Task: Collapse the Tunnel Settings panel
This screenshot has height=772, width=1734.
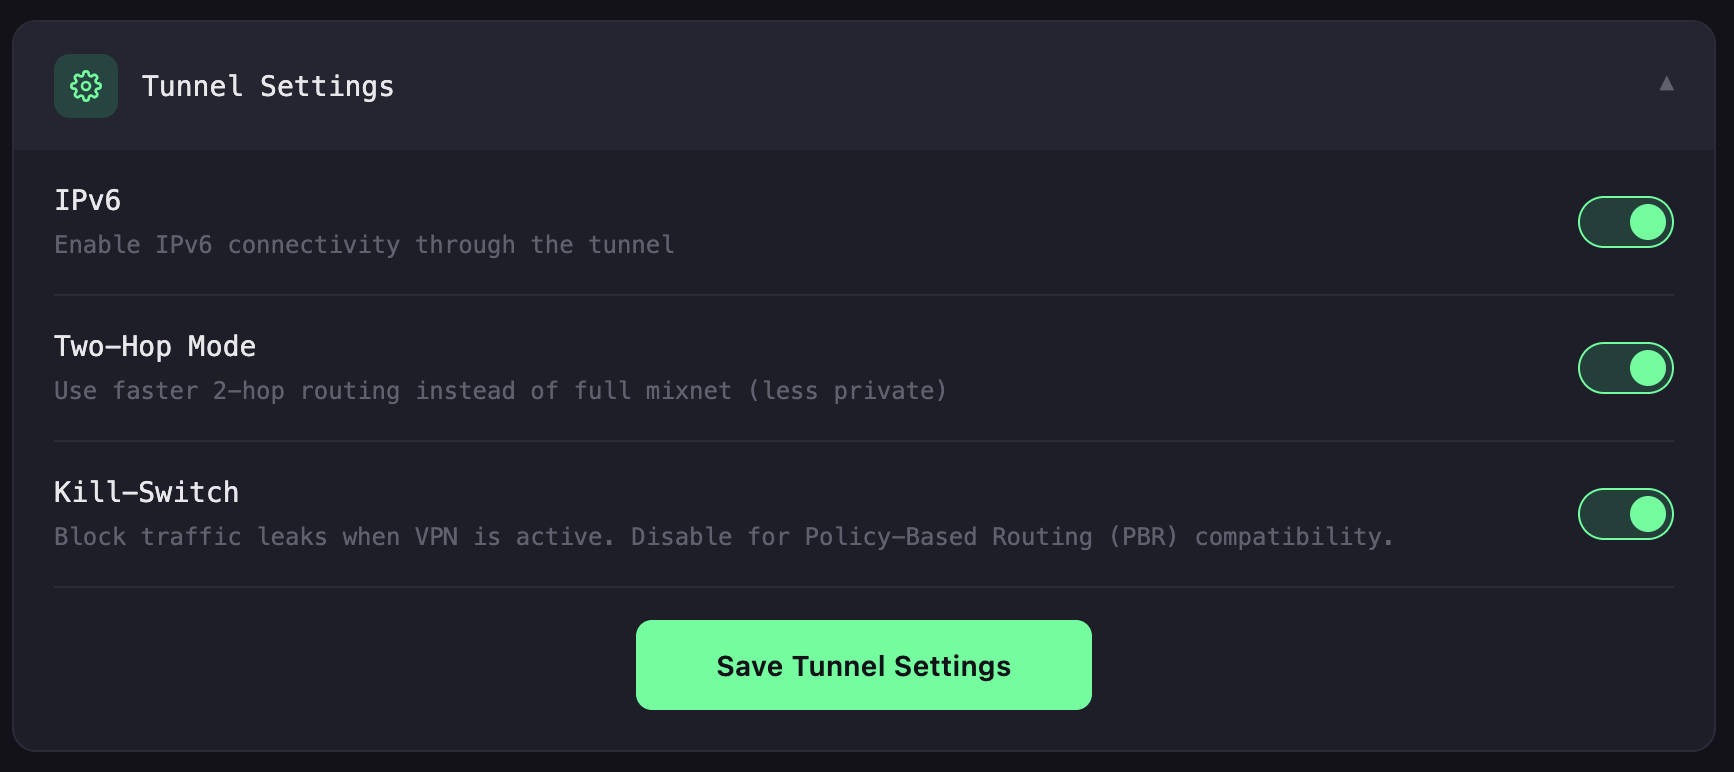Action: point(1666,84)
